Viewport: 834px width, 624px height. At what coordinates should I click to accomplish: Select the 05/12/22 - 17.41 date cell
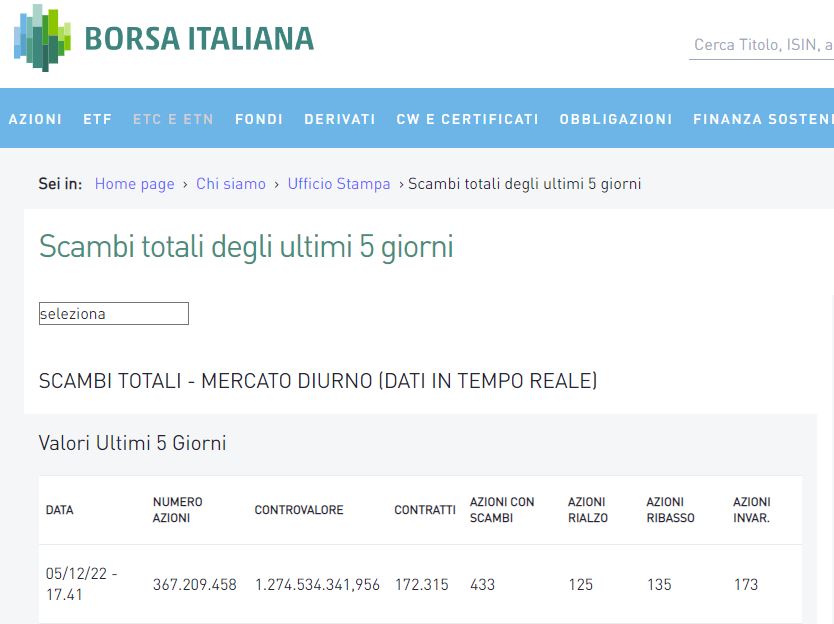click(82, 584)
